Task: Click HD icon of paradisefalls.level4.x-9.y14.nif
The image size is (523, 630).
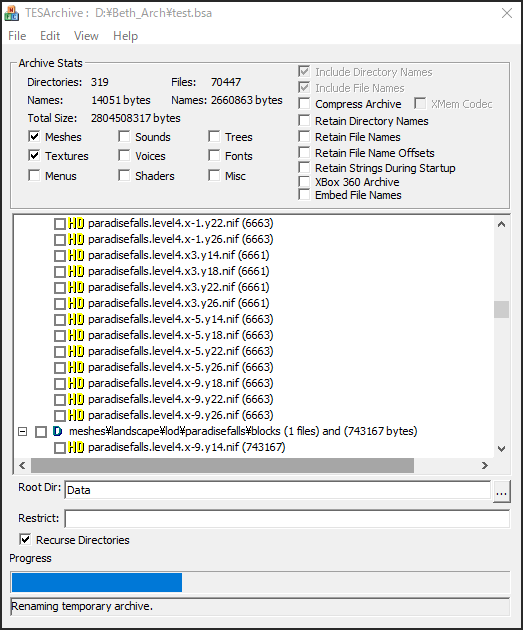Action: [x=76, y=447]
